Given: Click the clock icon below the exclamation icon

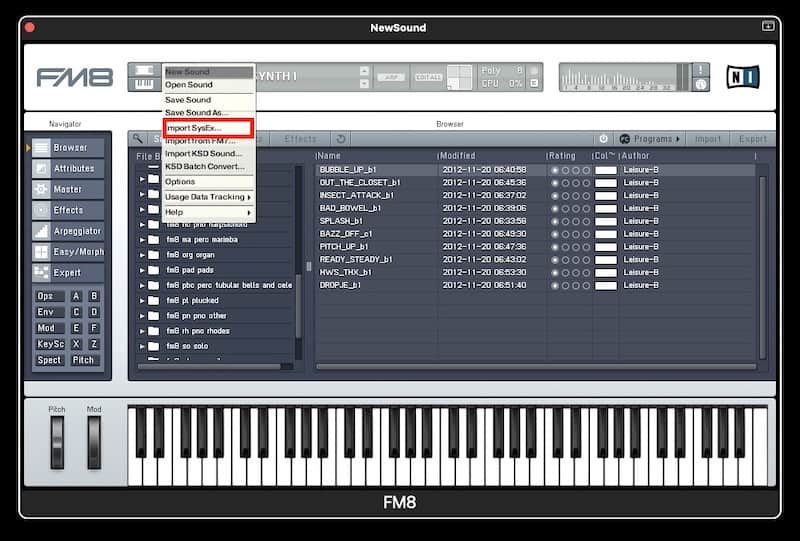Looking at the screenshot, I should coord(701,84).
